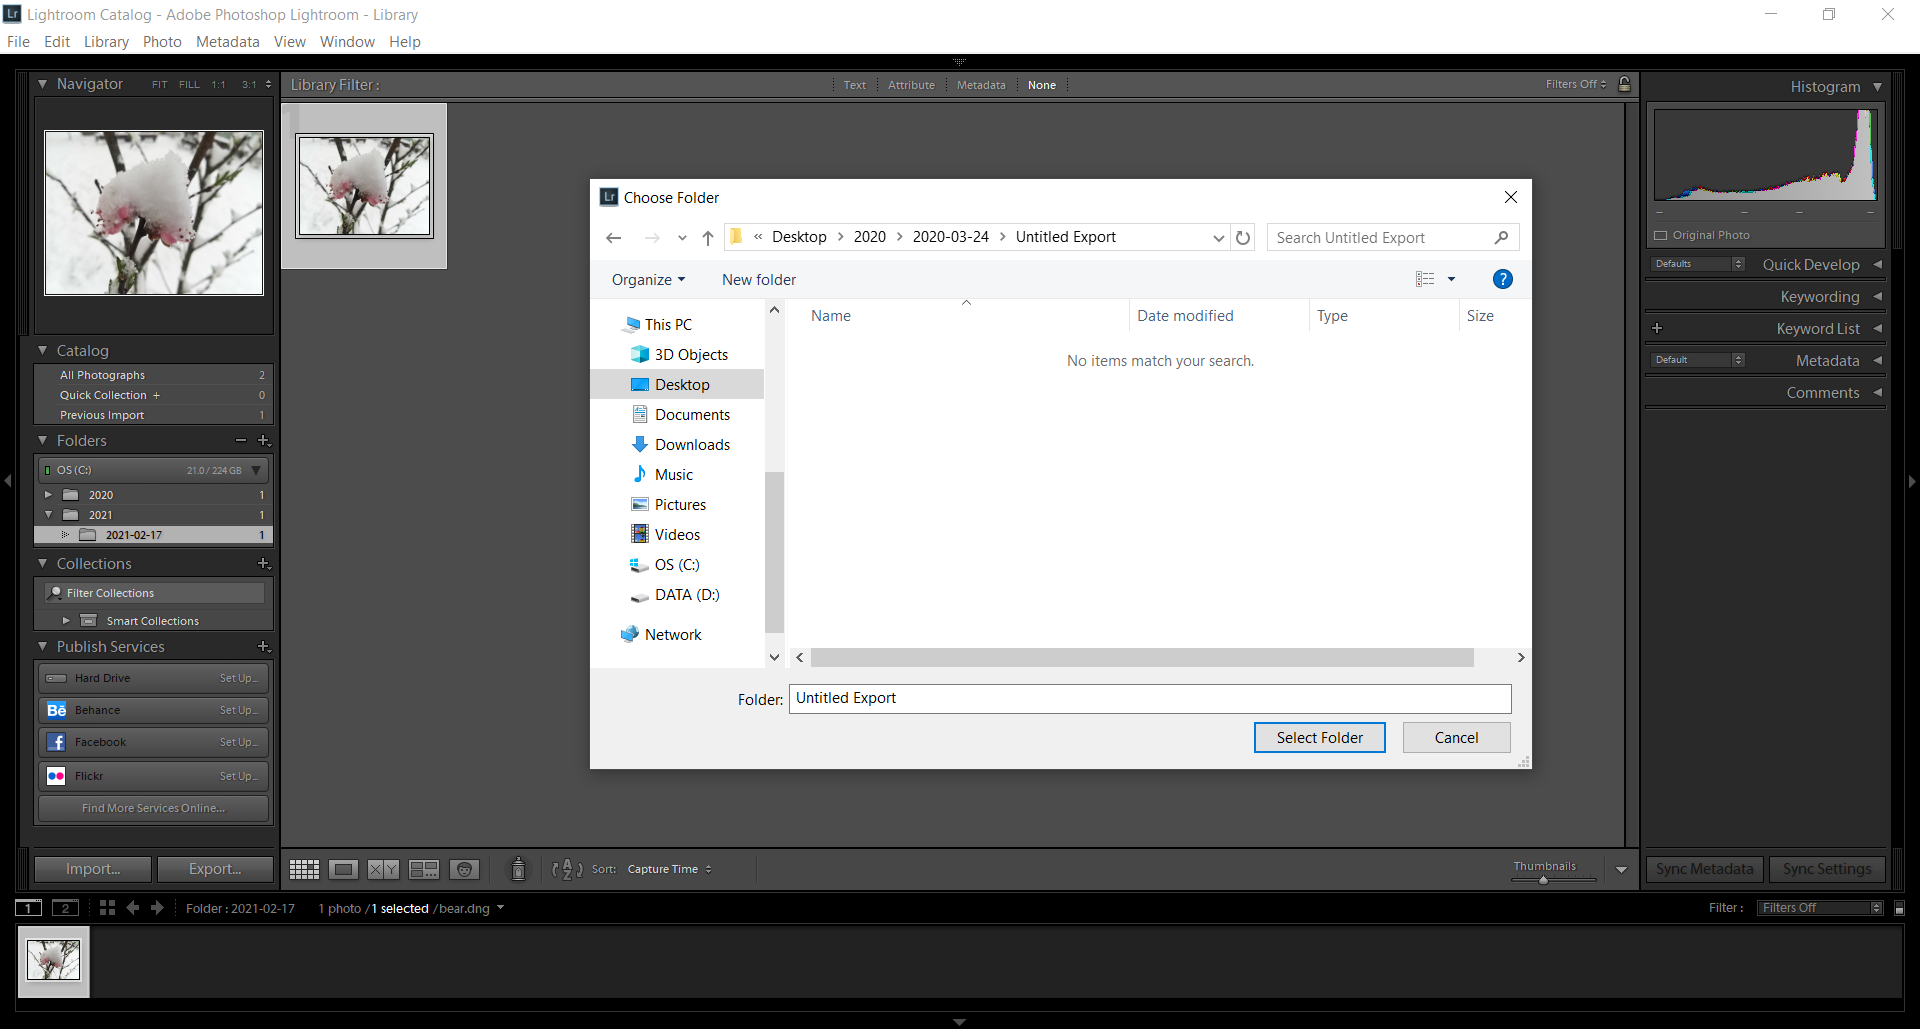Image resolution: width=1920 pixels, height=1029 pixels.
Task: Open the Organize dropdown in dialog
Action: pyautogui.click(x=648, y=280)
